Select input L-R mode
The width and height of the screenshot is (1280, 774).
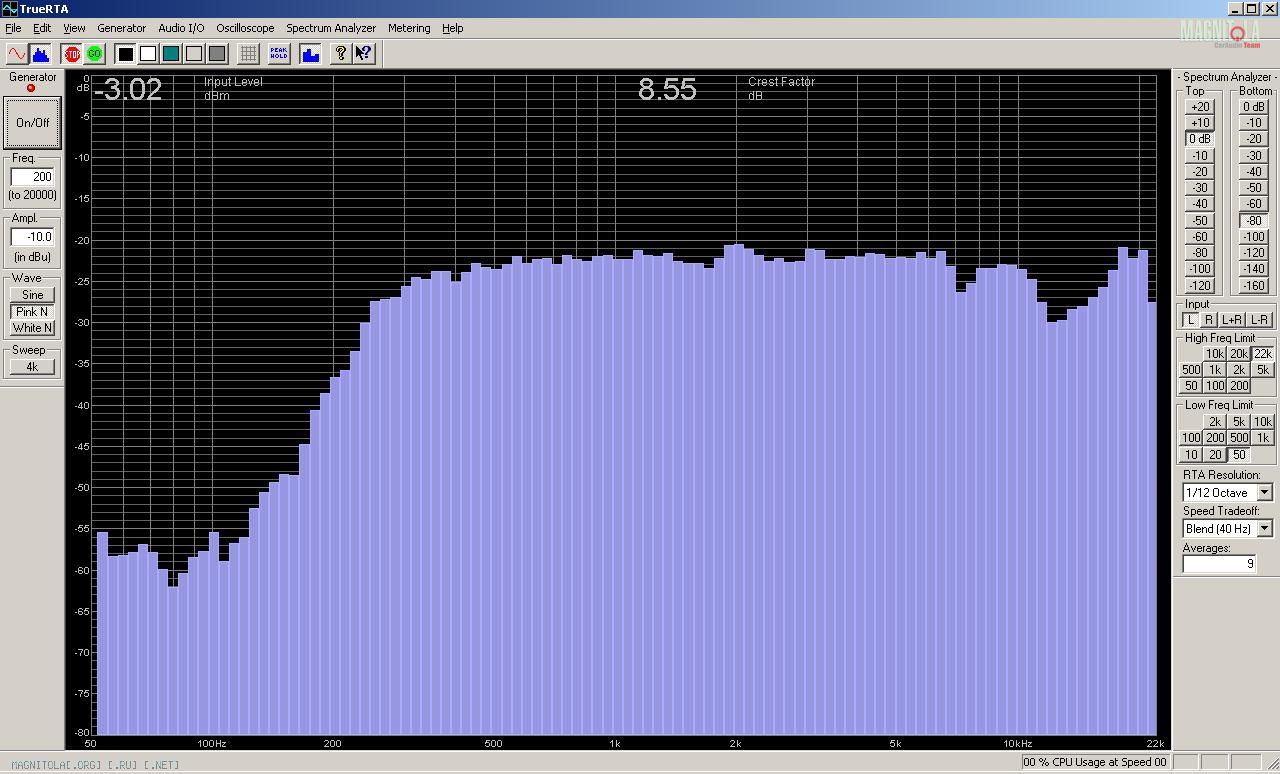[1259, 320]
